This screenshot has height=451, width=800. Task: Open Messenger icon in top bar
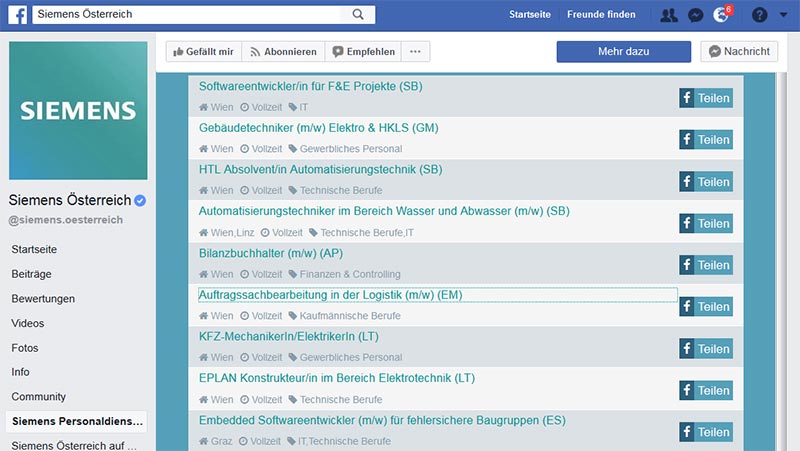click(696, 15)
